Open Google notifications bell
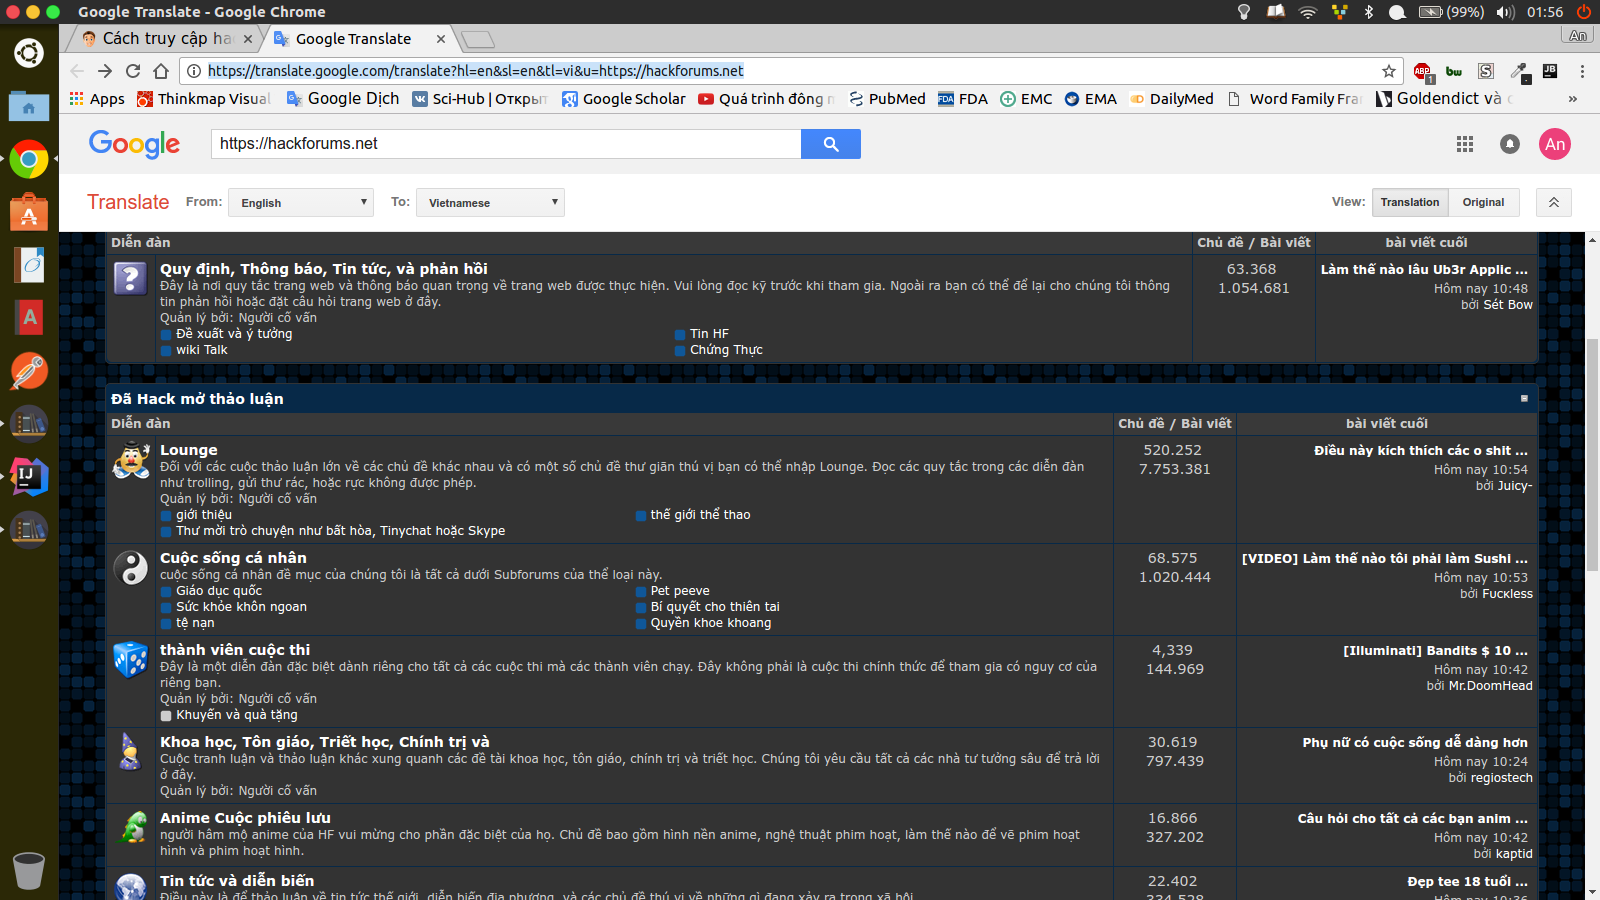Image resolution: width=1600 pixels, height=900 pixels. [1510, 144]
